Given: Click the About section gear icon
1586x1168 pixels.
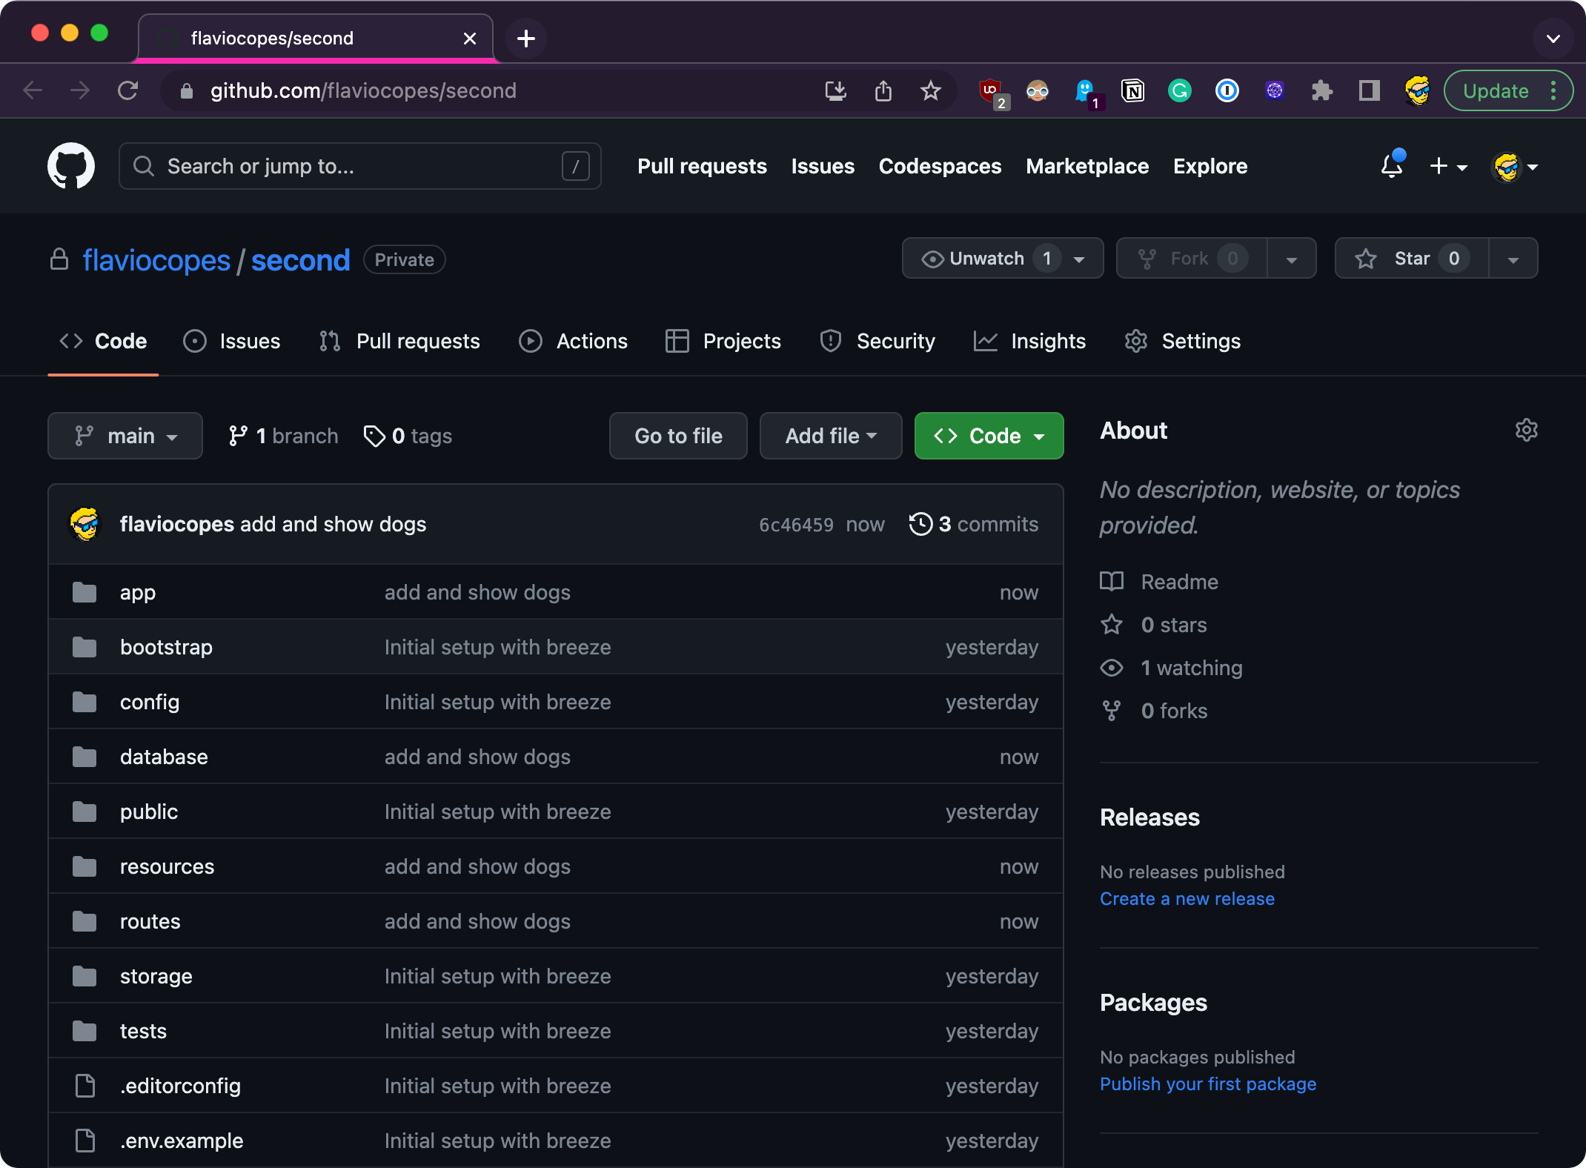Looking at the screenshot, I should pyautogui.click(x=1525, y=430).
